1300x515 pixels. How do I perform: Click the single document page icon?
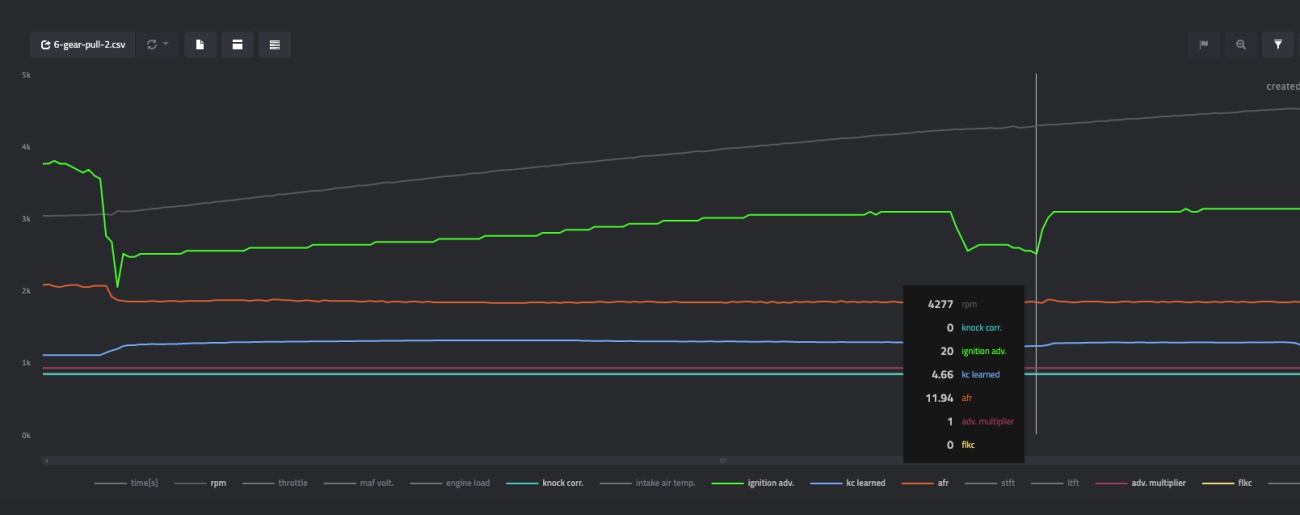click(200, 45)
